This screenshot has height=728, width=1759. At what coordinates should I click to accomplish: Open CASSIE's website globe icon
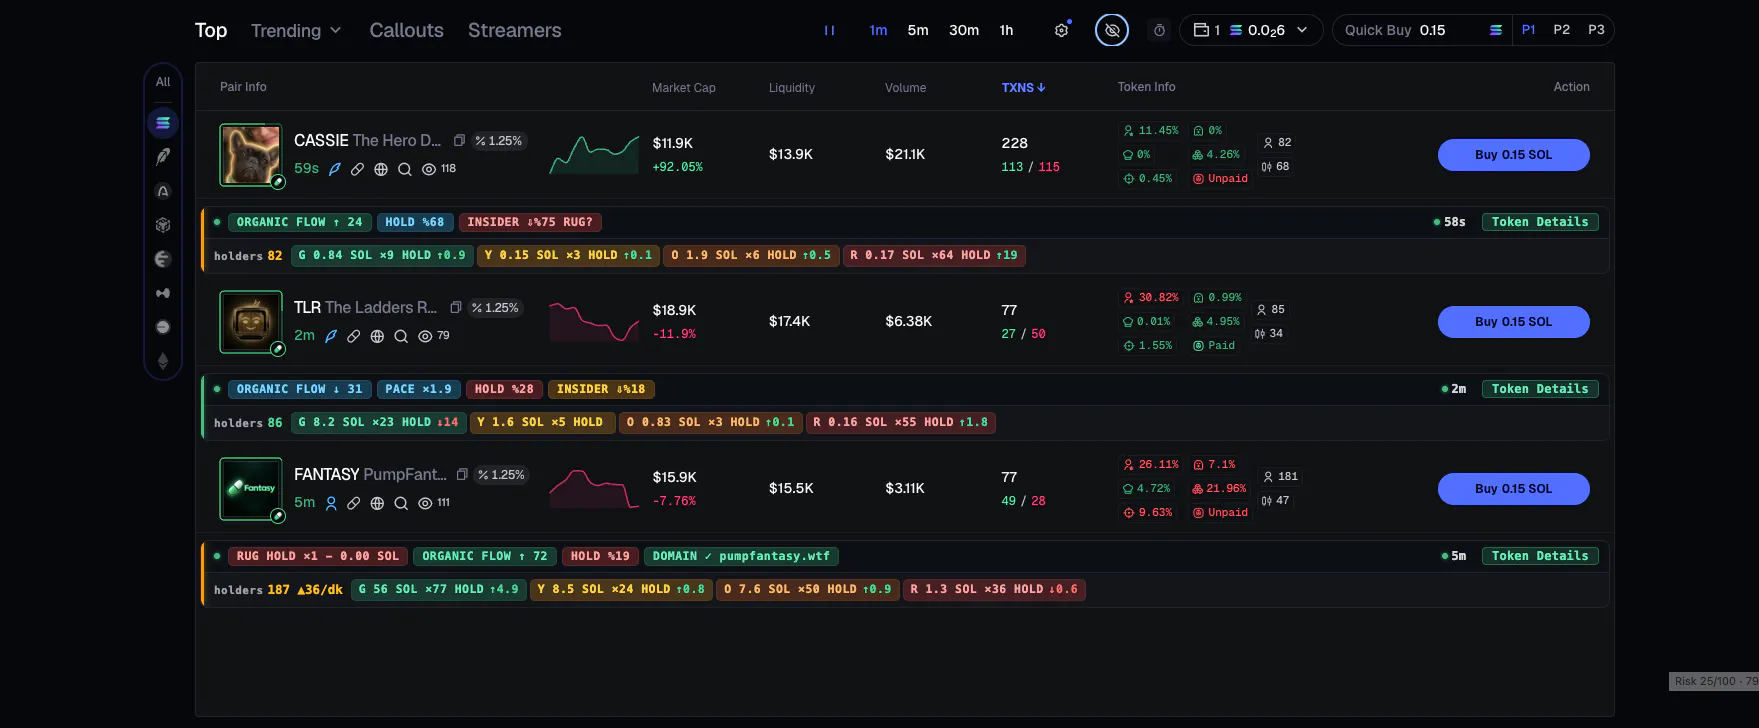(x=381, y=169)
